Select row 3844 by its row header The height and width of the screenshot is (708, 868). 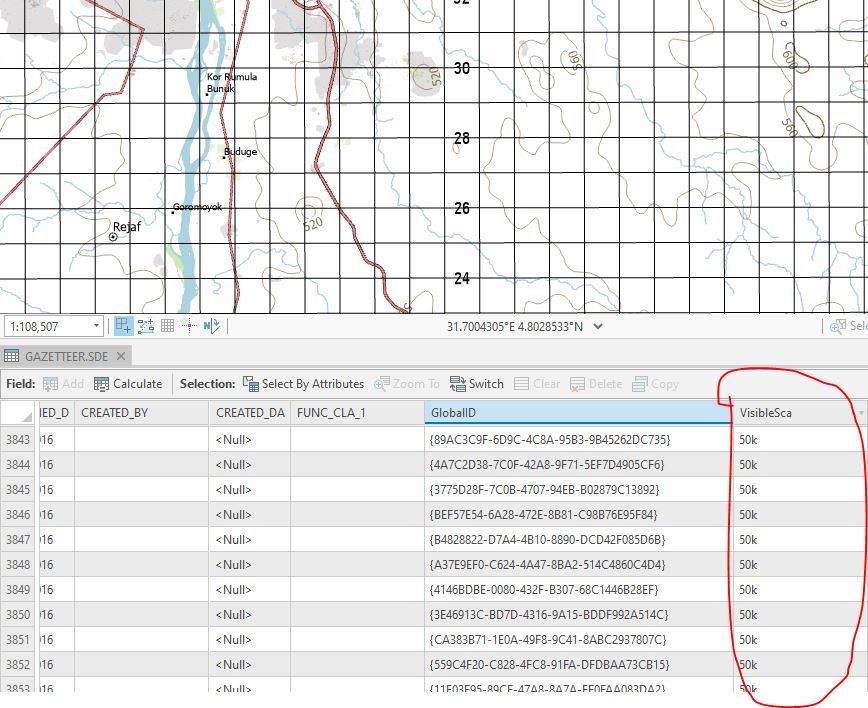[x=18, y=464]
